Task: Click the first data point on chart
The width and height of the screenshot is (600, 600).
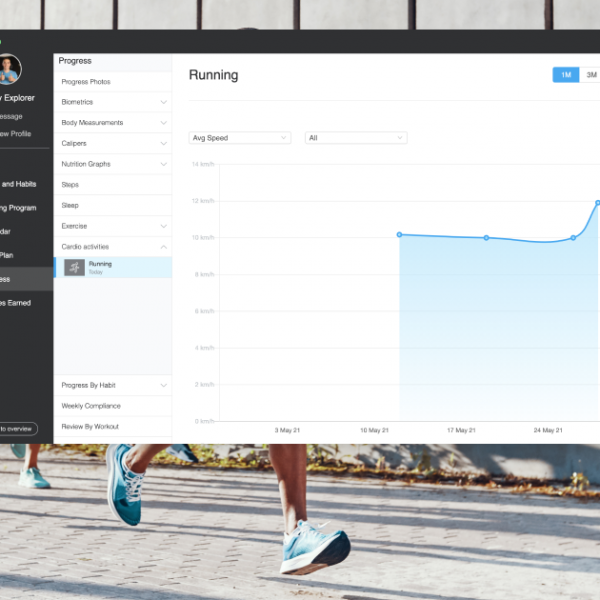Action: tap(399, 235)
